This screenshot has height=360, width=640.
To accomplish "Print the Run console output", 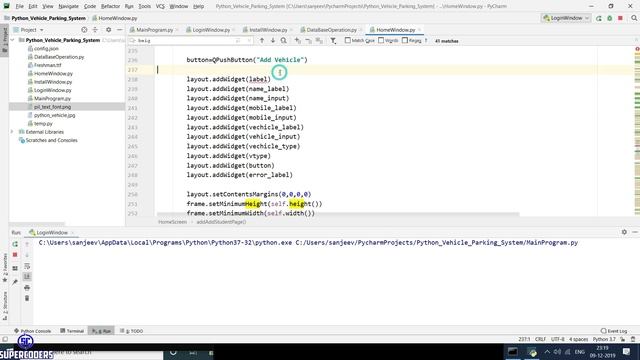I will pos(27,288).
